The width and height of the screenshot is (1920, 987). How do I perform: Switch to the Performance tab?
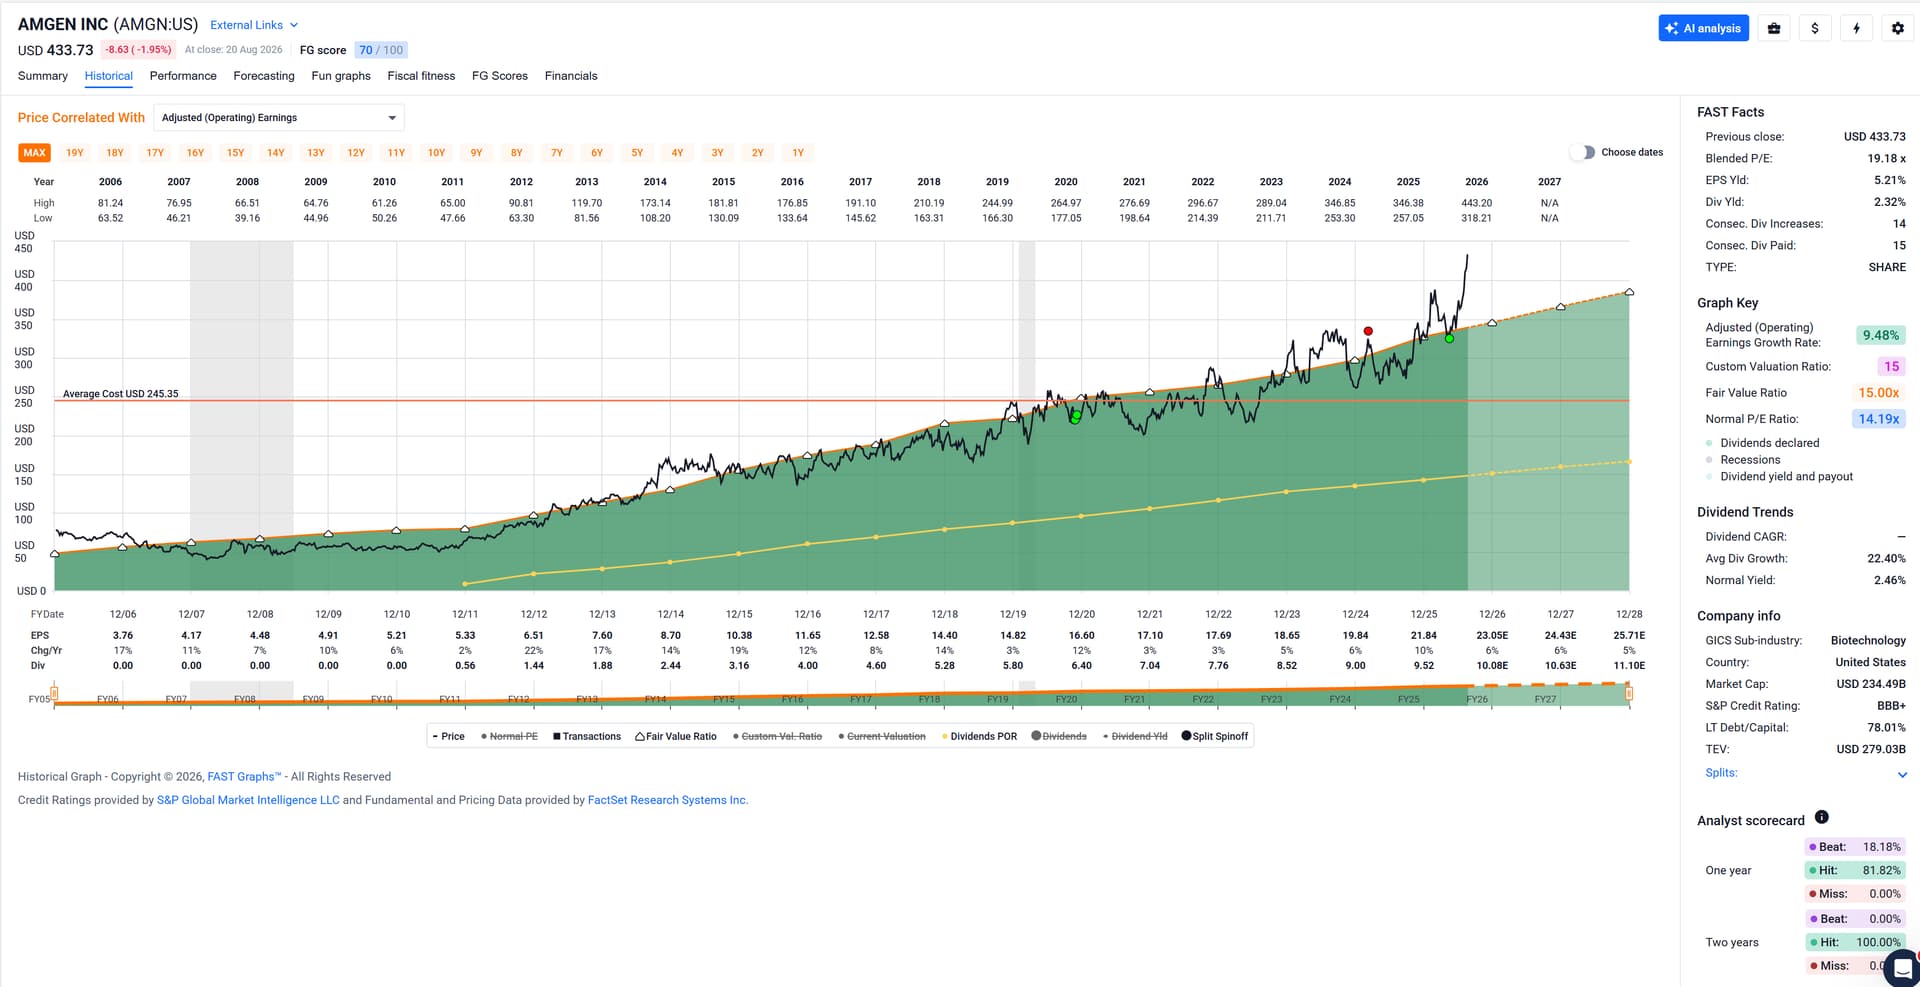tap(183, 76)
